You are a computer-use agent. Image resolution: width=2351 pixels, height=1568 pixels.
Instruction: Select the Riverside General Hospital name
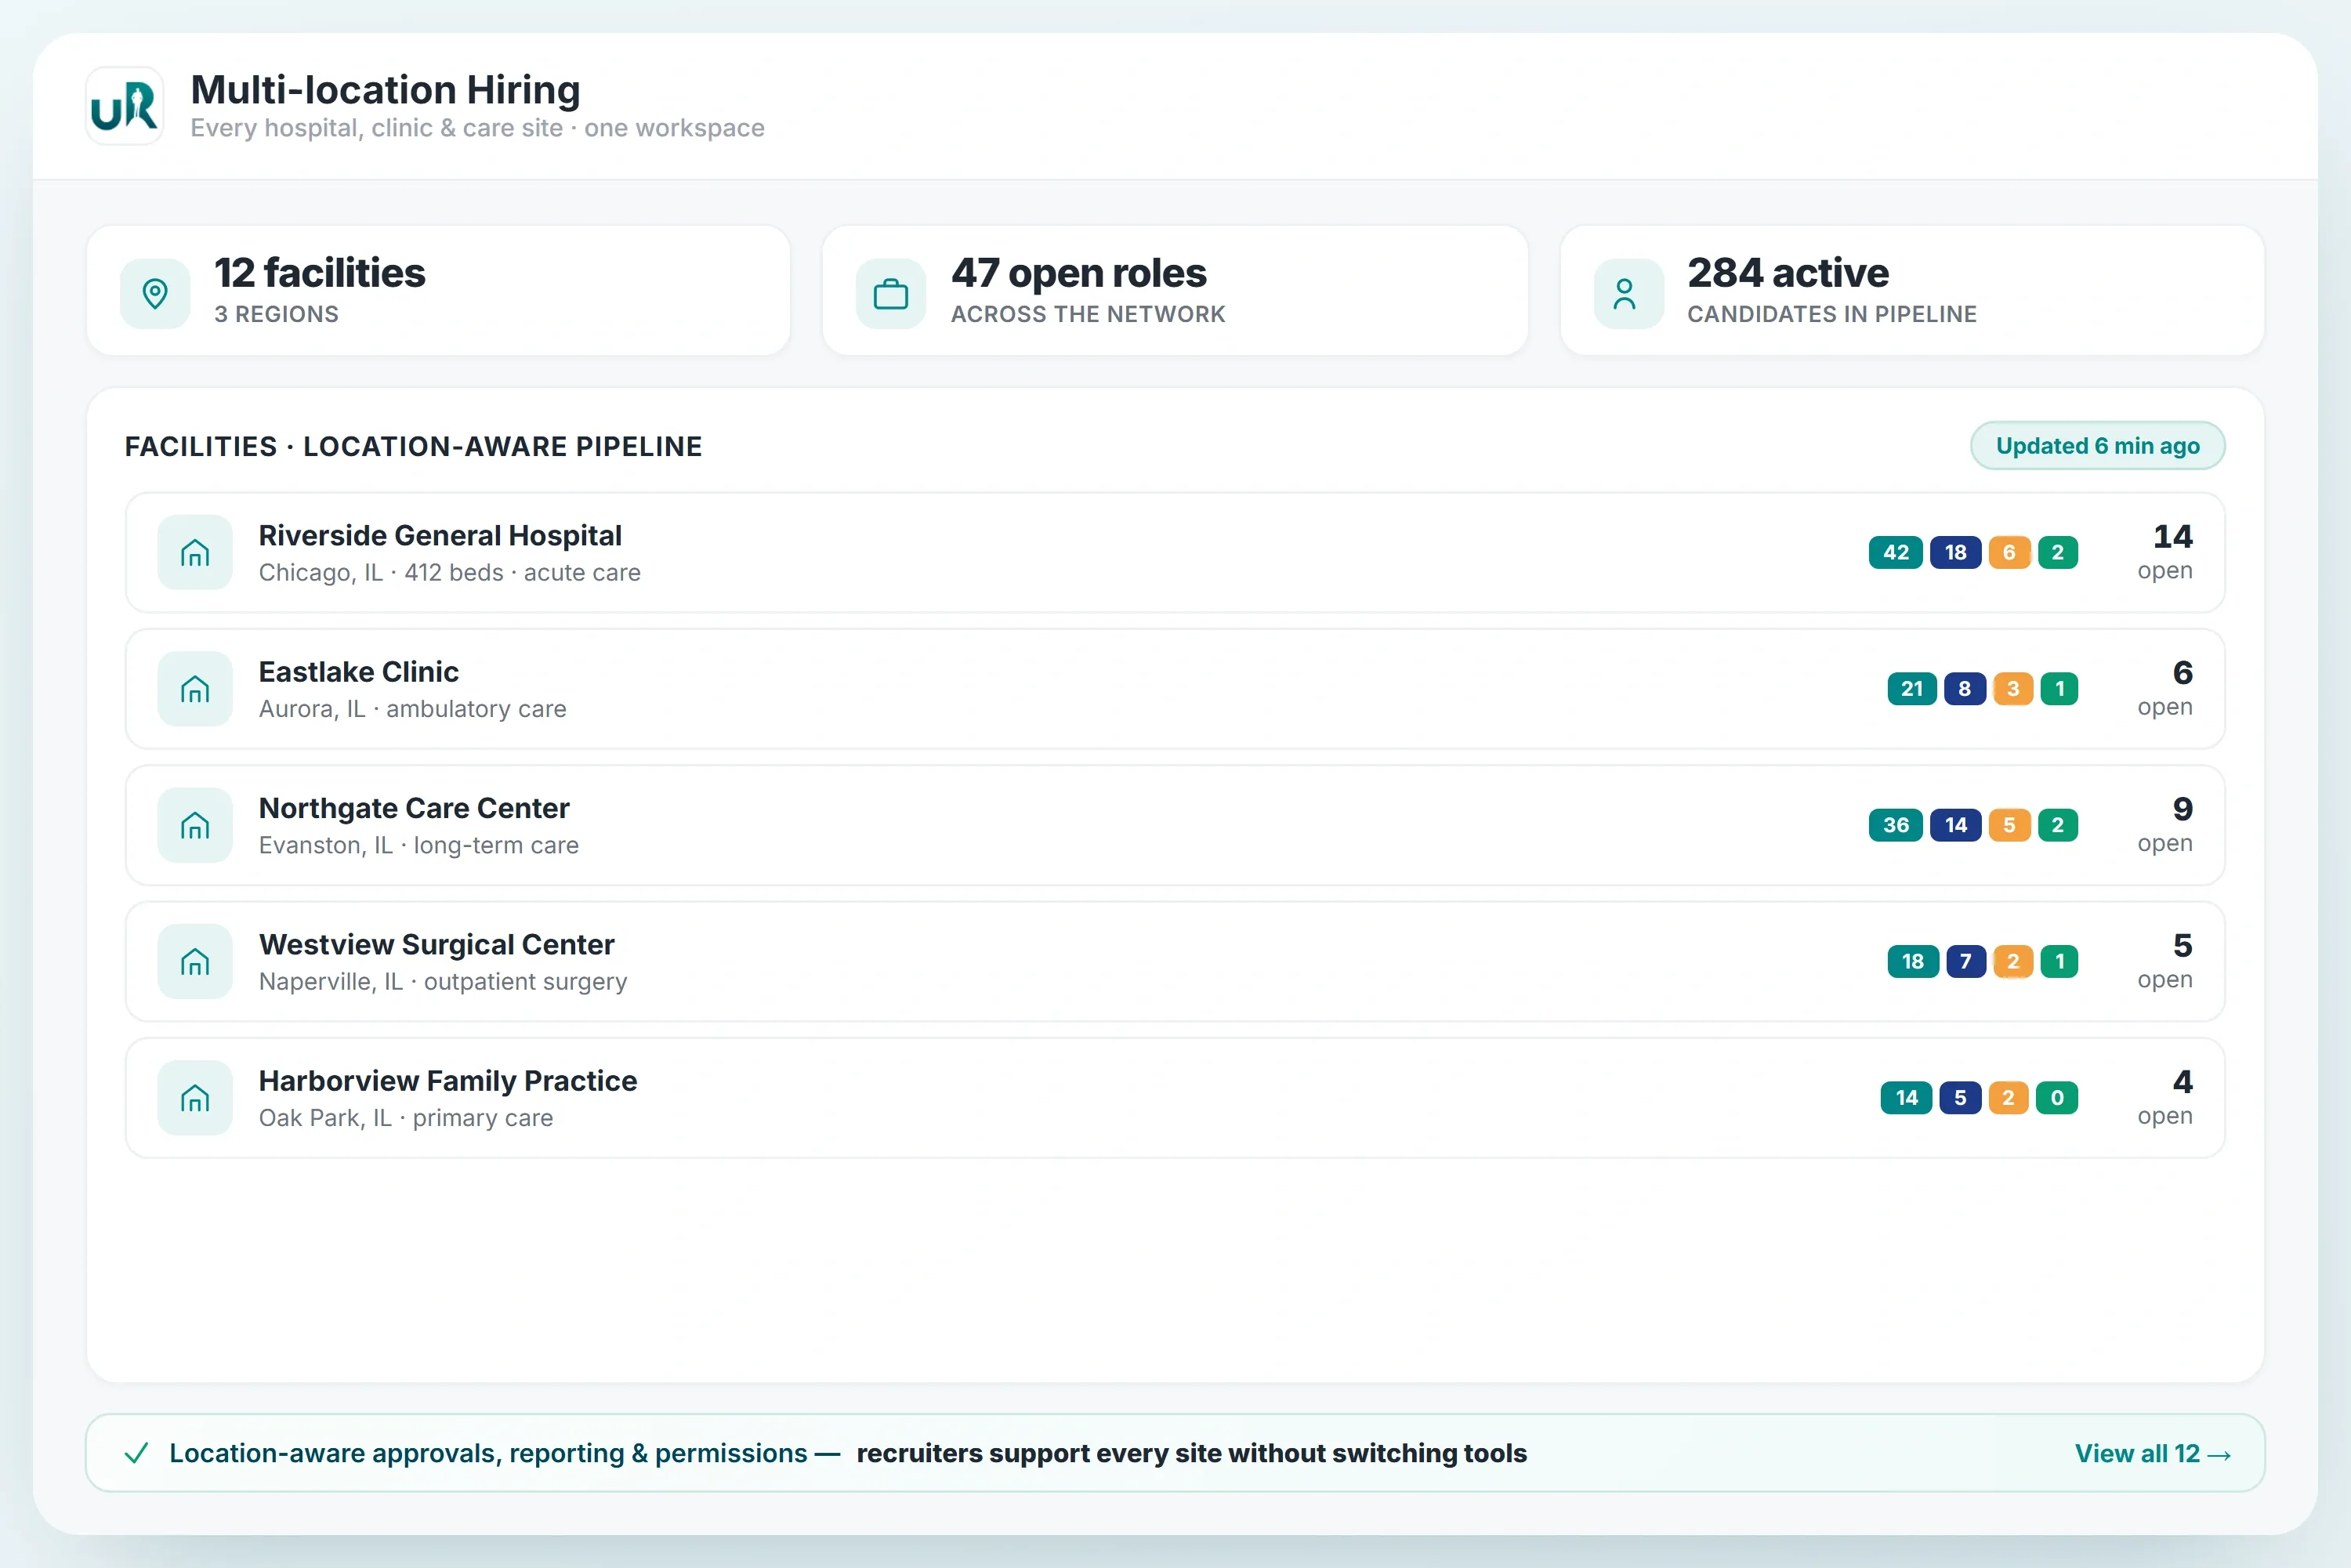pos(440,535)
